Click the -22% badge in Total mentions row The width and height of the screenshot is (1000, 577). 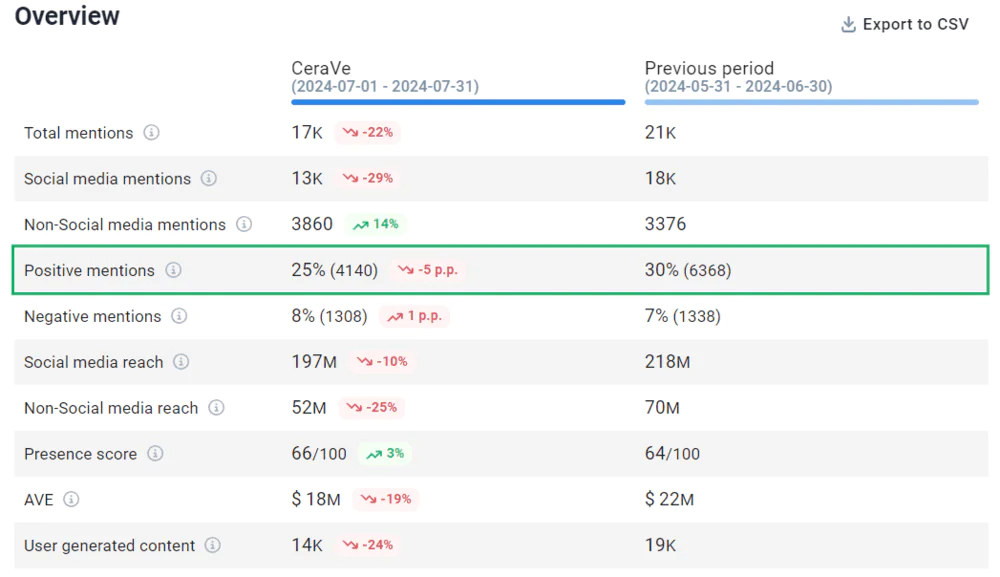point(367,133)
